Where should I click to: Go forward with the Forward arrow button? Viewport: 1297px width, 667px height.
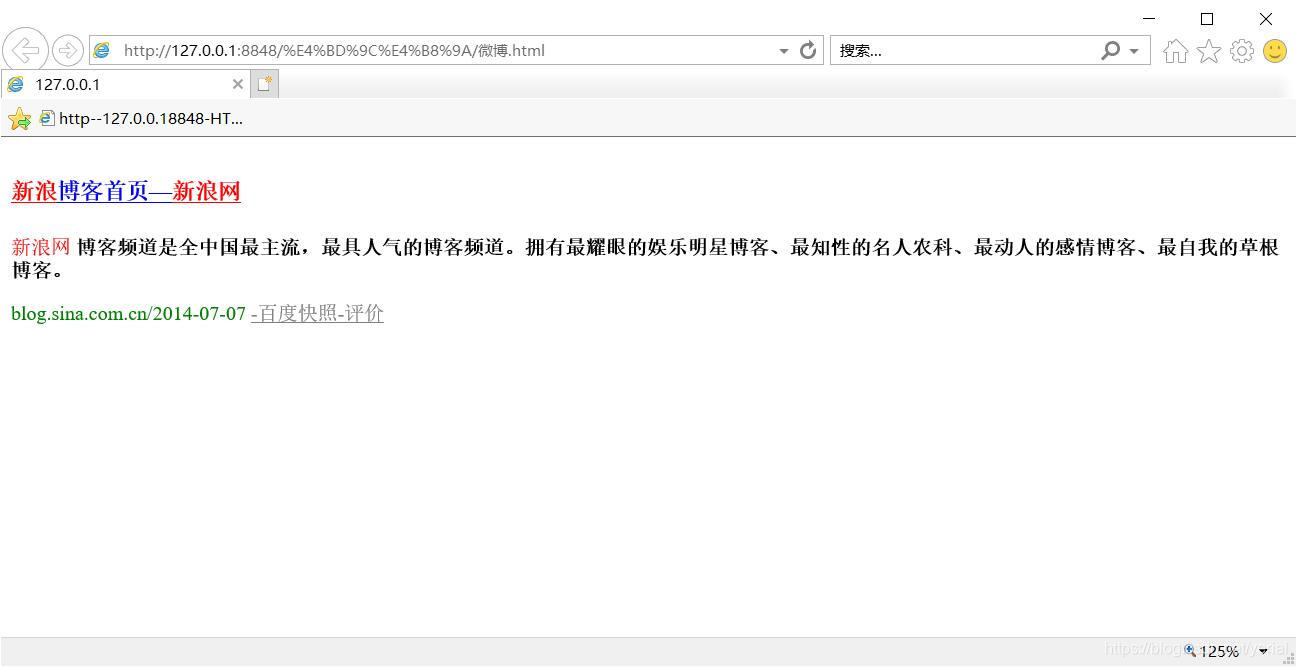pos(68,50)
